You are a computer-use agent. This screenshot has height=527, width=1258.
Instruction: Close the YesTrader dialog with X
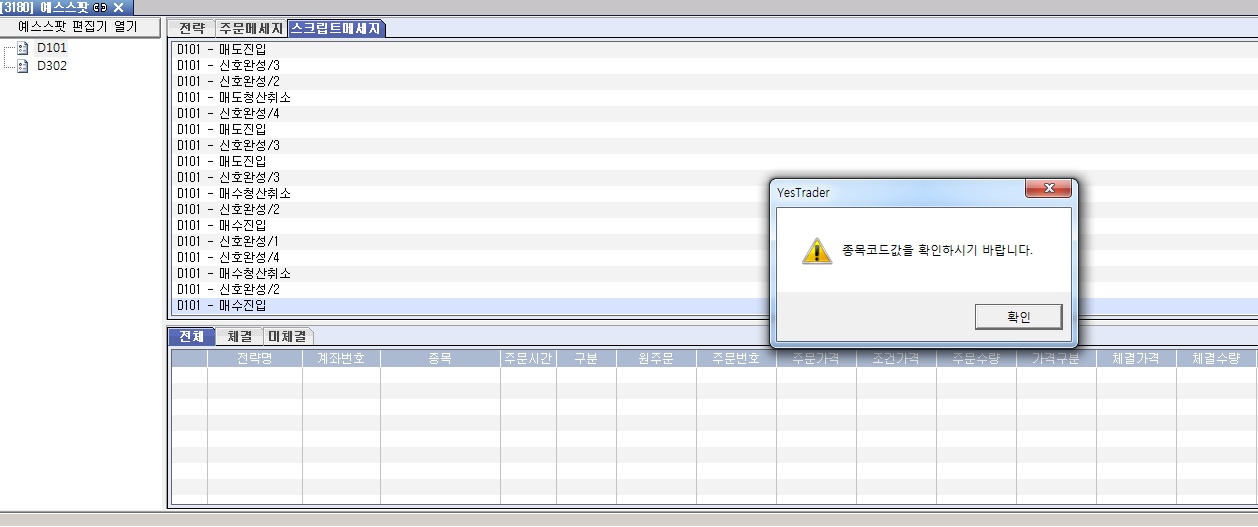tap(1049, 188)
